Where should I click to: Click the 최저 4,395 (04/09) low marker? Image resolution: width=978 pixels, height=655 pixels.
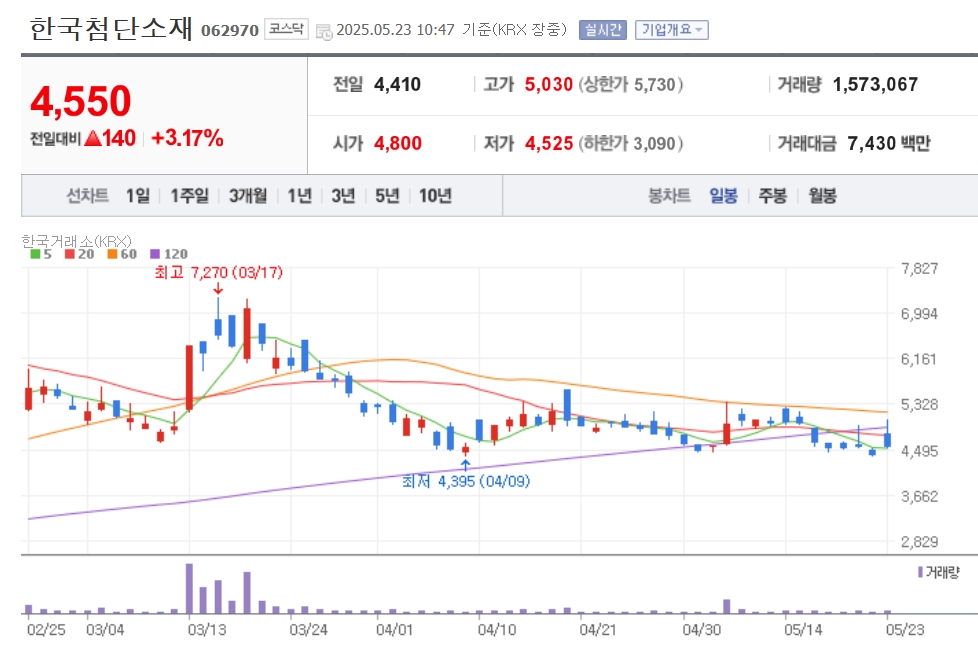pyautogui.click(x=466, y=481)
